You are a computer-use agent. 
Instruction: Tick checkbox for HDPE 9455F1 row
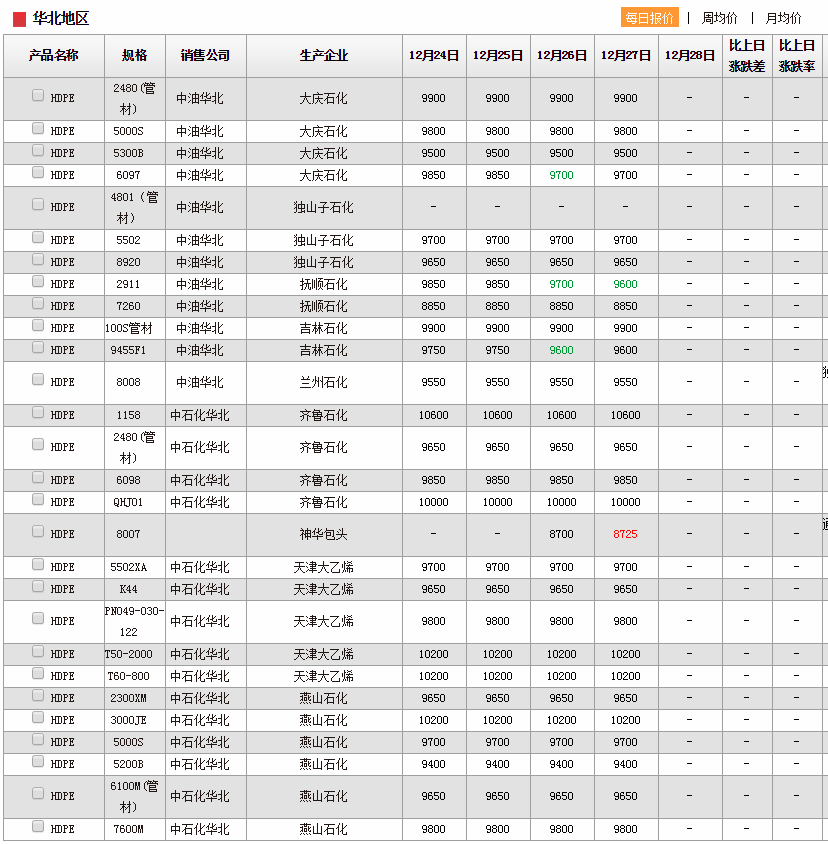[38, 348]
